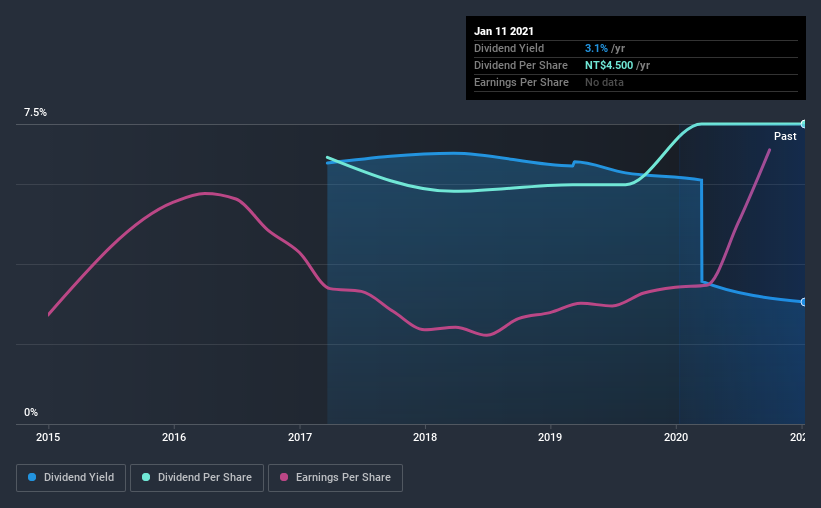
Task: Click the teal endpoint marker at chart's right edge
Action: pyautogui.click(x=803, y=124)
